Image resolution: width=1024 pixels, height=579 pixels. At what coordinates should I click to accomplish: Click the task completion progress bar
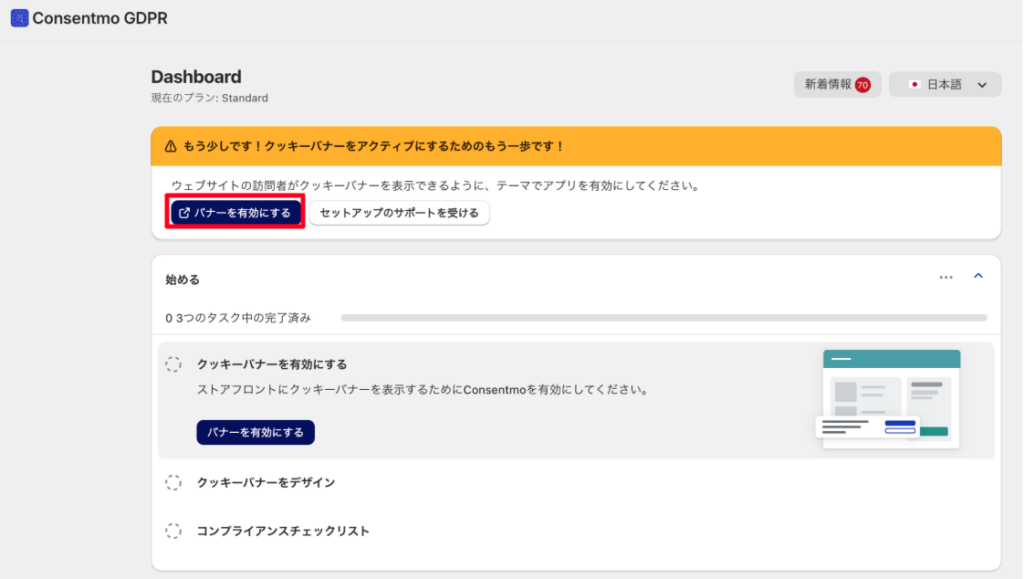(x=664, y=318)
